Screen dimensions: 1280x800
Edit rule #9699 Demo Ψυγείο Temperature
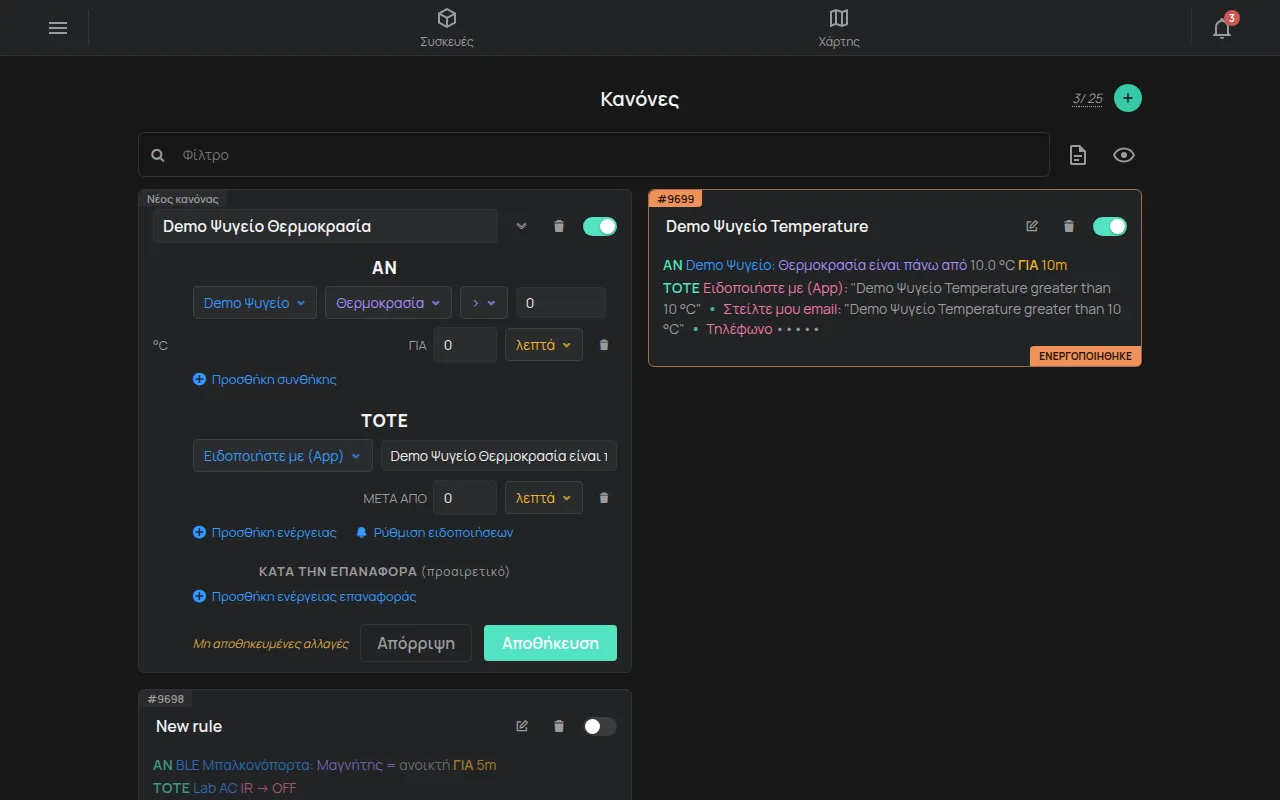(x=1032, y=226)
